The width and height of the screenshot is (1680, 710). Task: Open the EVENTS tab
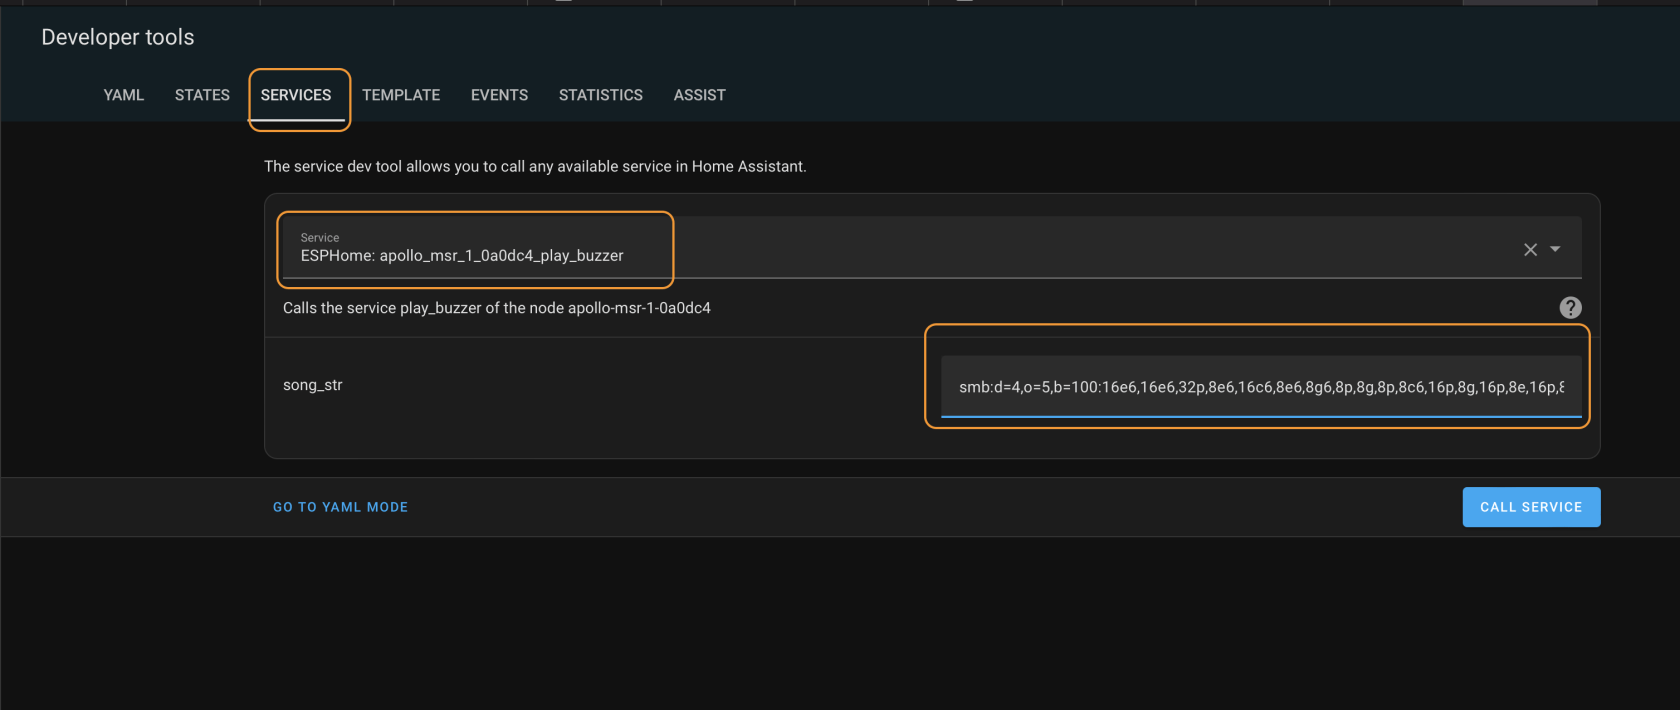coord(499,95)
